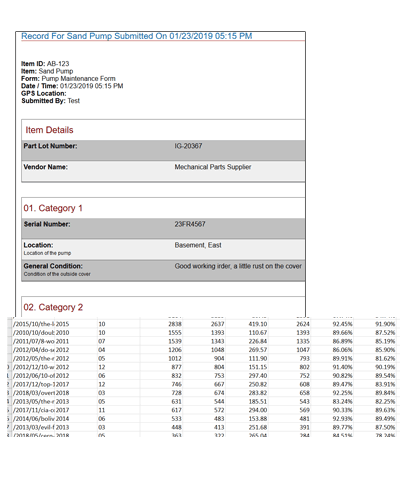
Task: Click the 'Submitted By: Test' line
Action: pyautogui.click(x=50, y=101)
